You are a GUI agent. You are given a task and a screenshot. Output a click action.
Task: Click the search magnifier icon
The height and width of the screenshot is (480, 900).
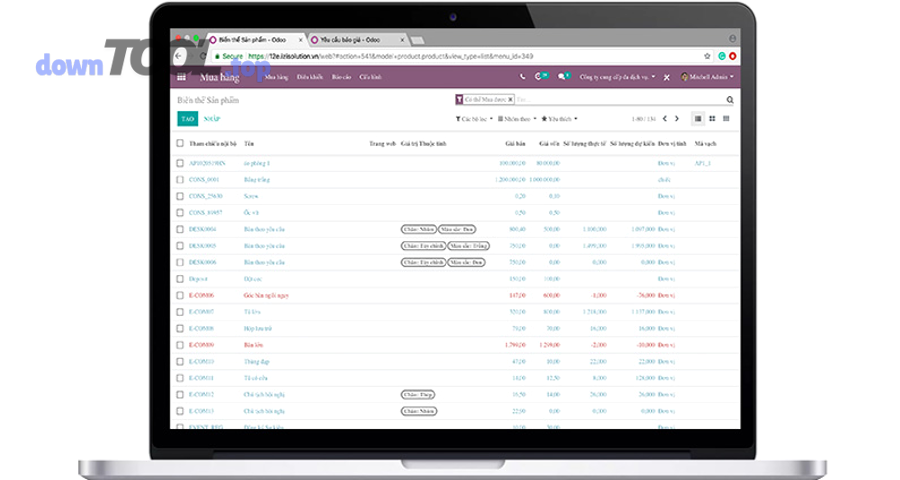[x=729, y=100]
